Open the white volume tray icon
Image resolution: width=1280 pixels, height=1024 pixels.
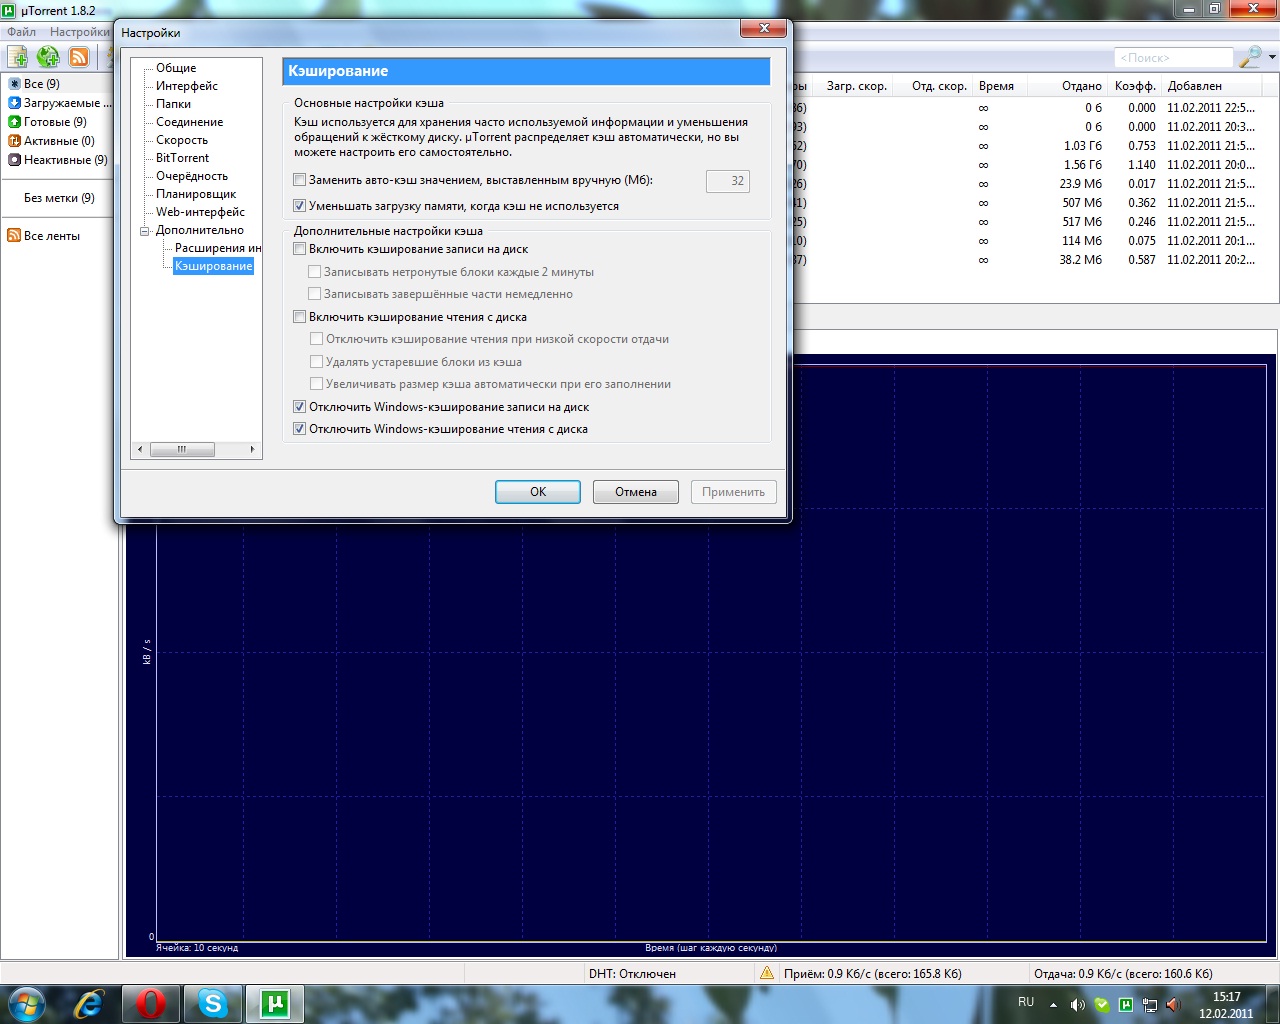pos(1077,1005)
